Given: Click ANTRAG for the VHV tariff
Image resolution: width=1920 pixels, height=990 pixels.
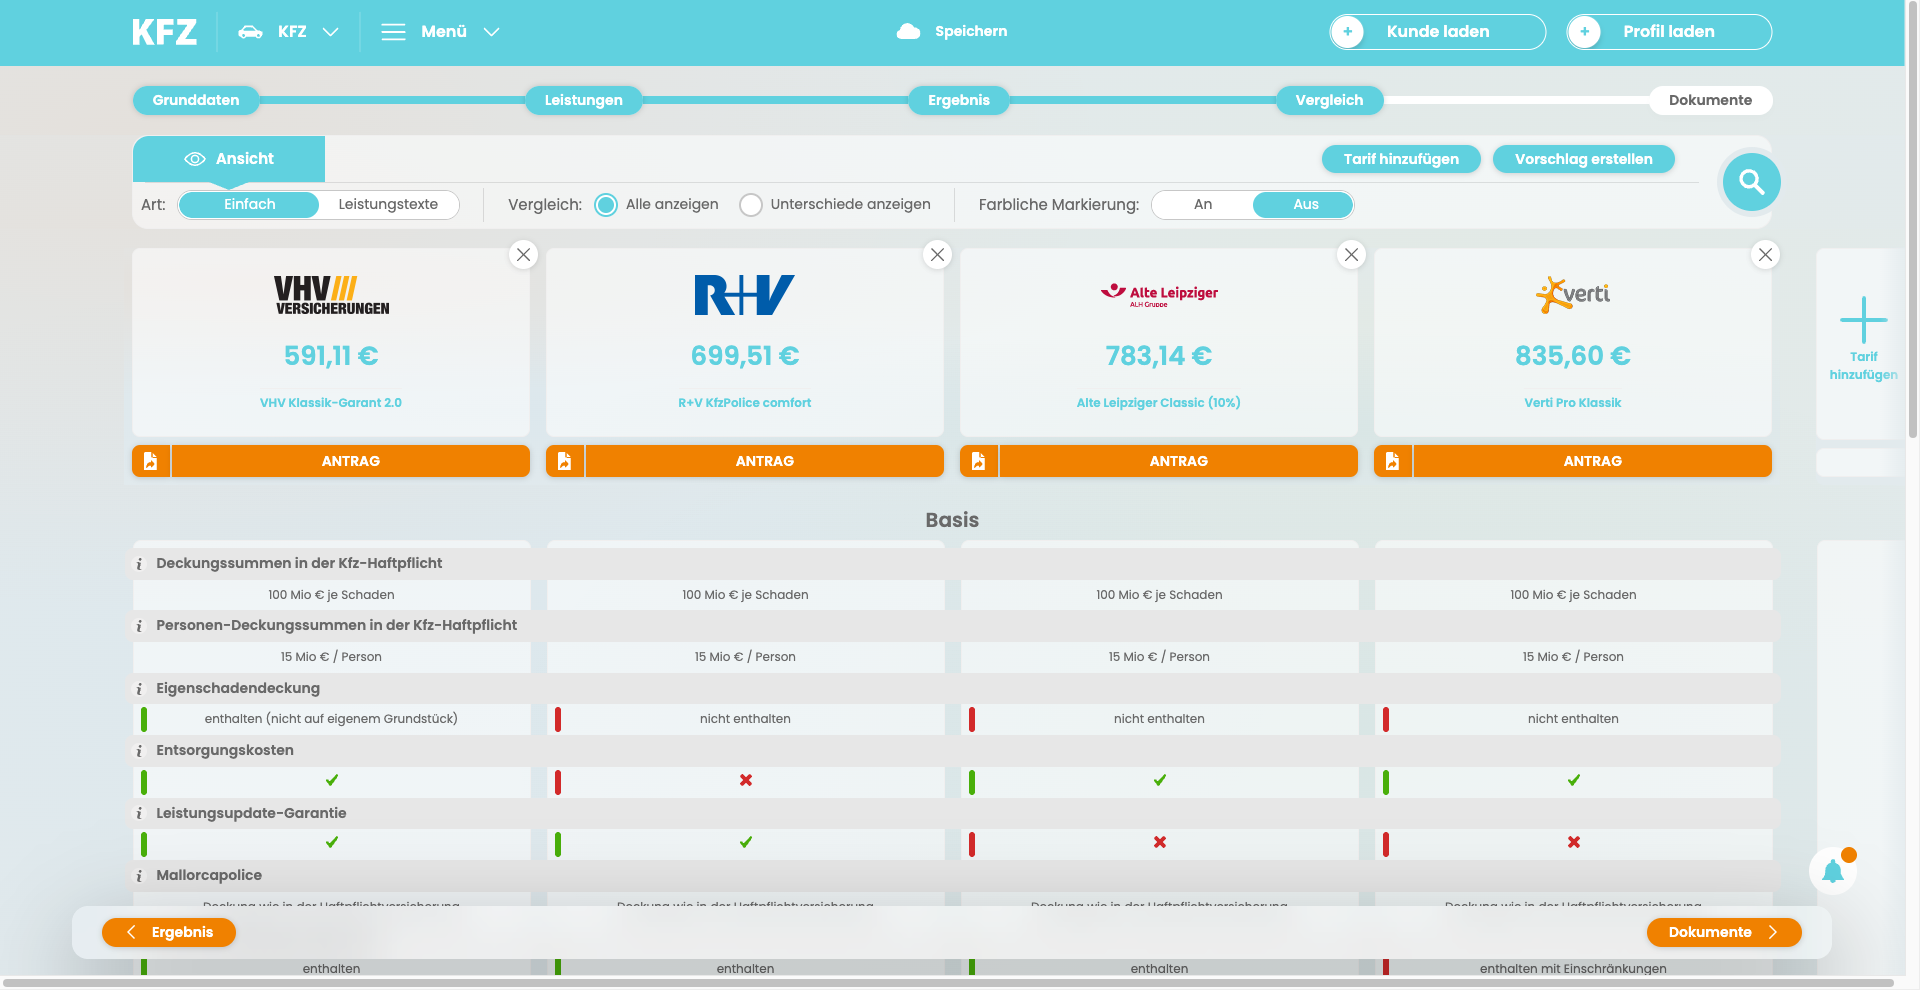Looking at the screenshot, I should (x=351, y=461).
